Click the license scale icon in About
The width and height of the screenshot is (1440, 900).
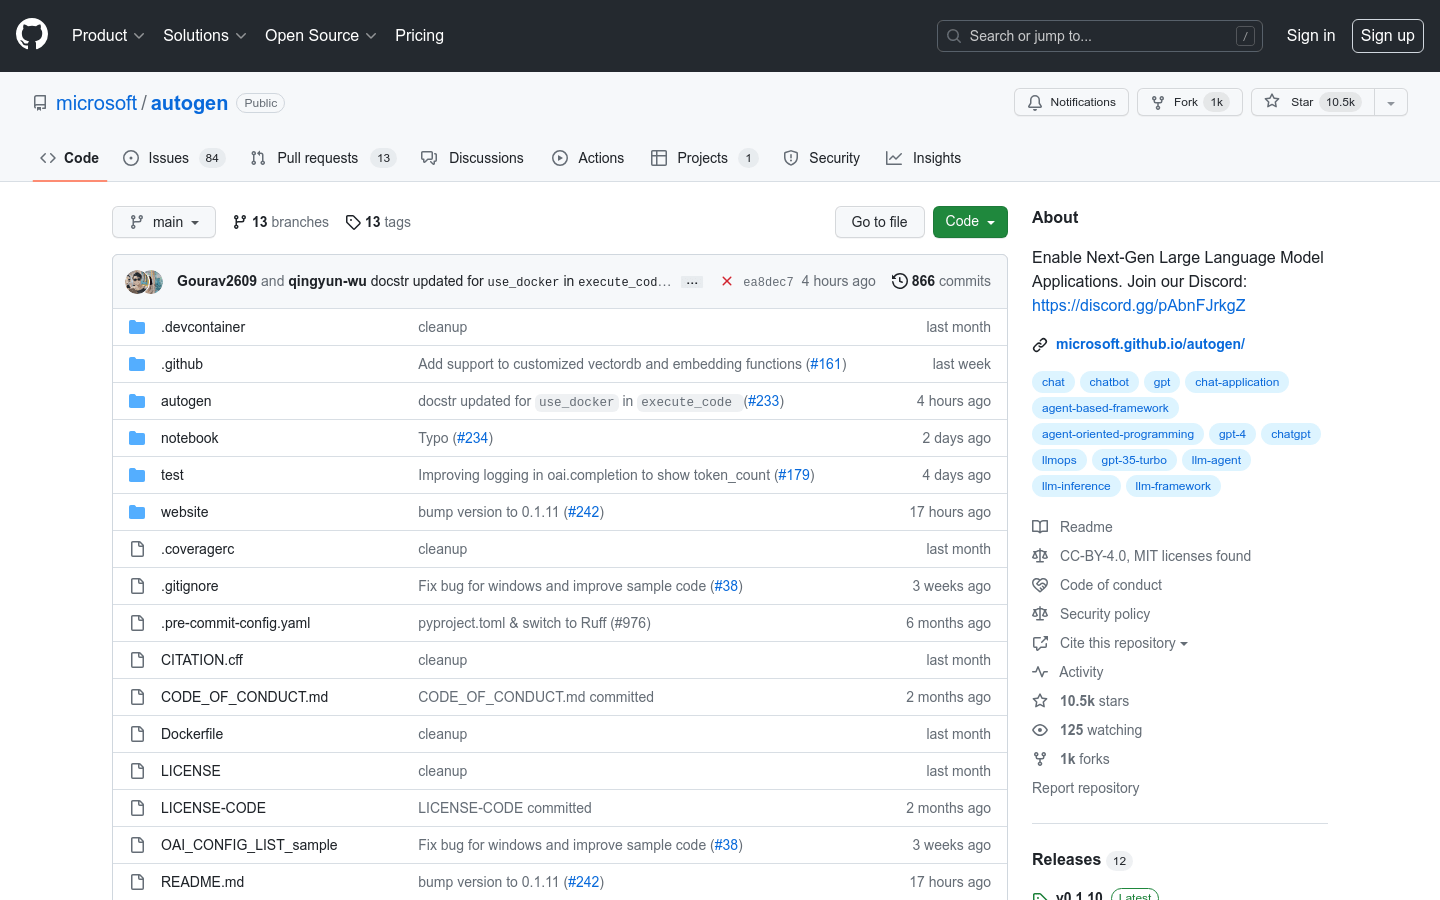tap(1040, 556)
